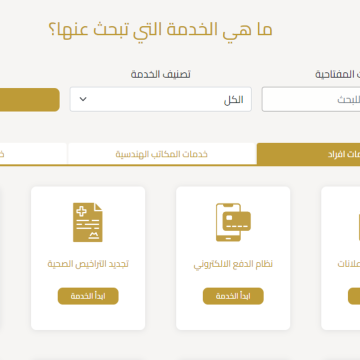Click the advertisements card title text

click(349, 264)
